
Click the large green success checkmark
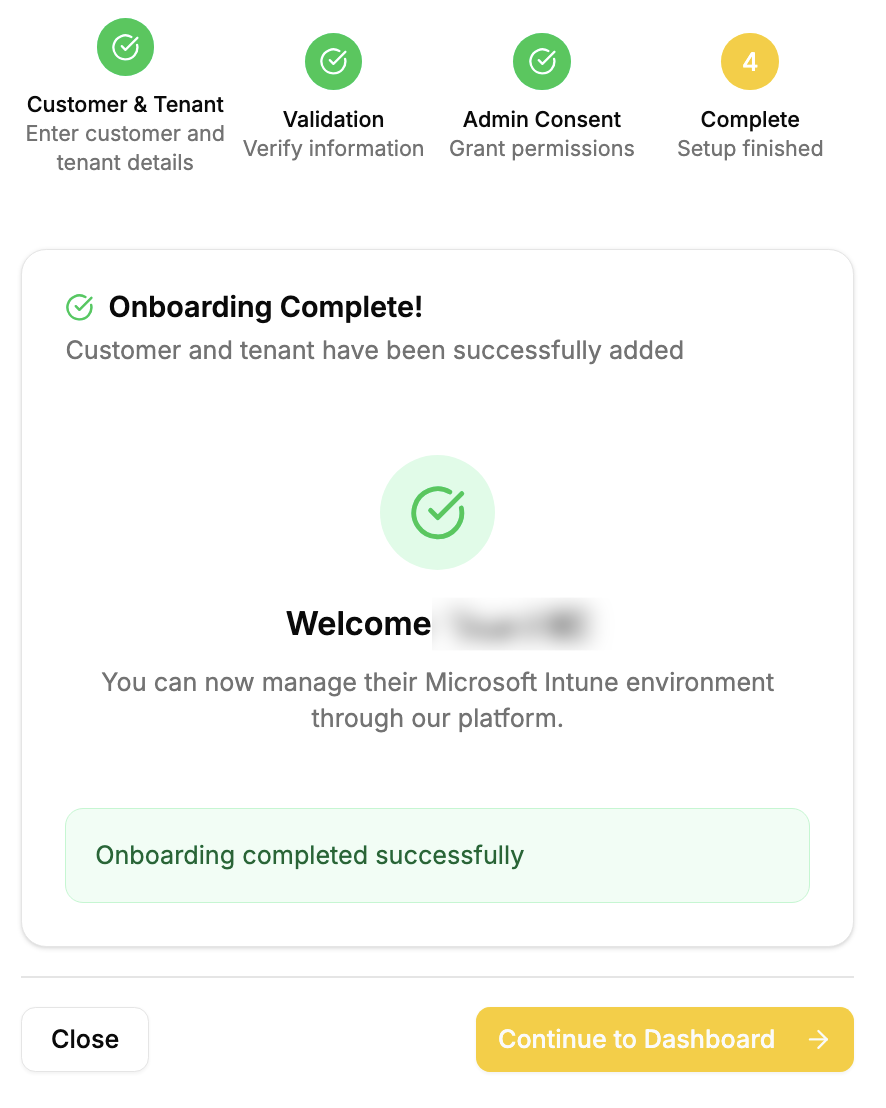(437, 512)
